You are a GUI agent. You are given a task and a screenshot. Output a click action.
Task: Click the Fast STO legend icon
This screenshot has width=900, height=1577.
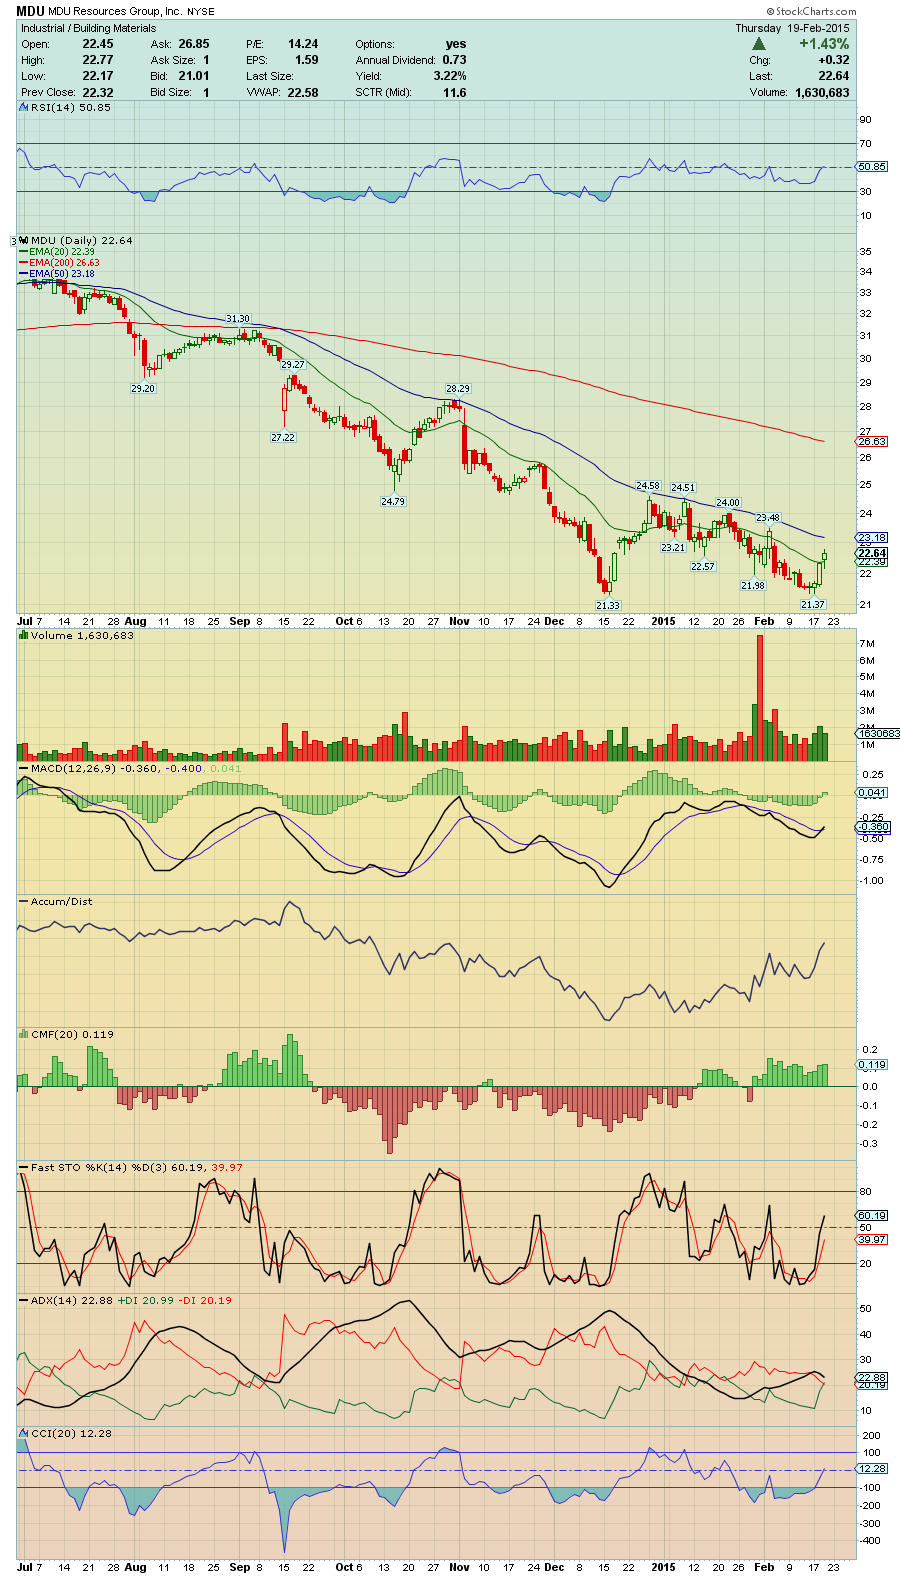(x=25, y=1168)
